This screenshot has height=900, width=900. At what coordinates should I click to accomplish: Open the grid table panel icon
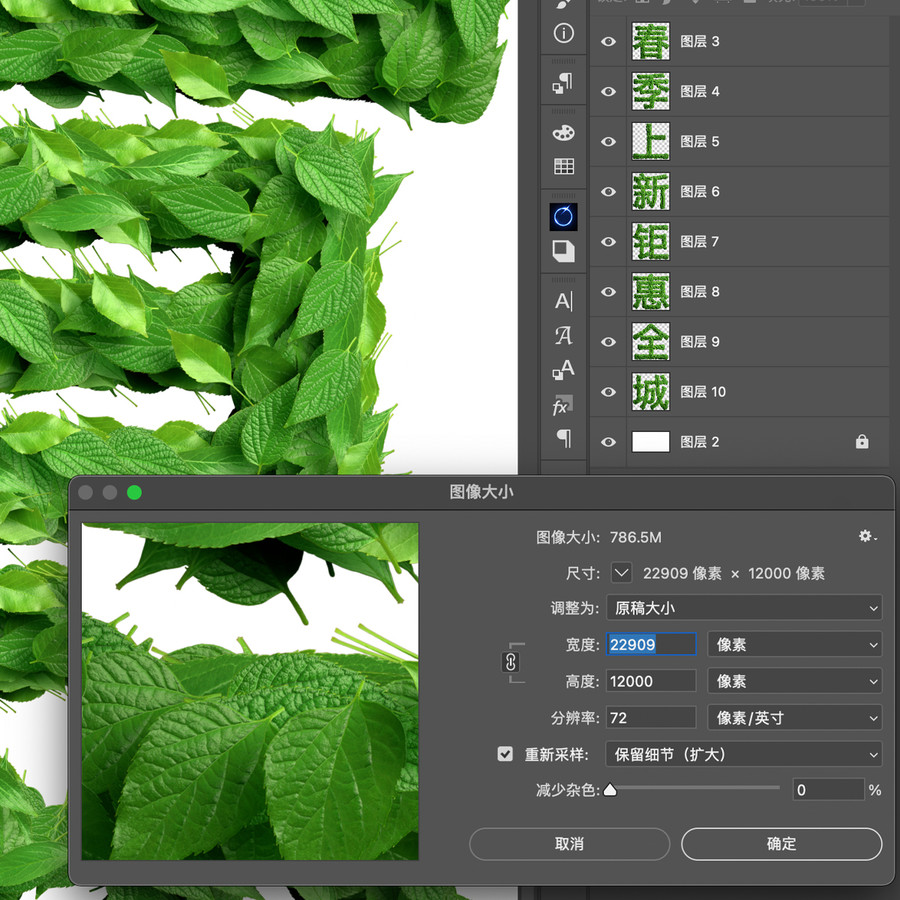563,166
